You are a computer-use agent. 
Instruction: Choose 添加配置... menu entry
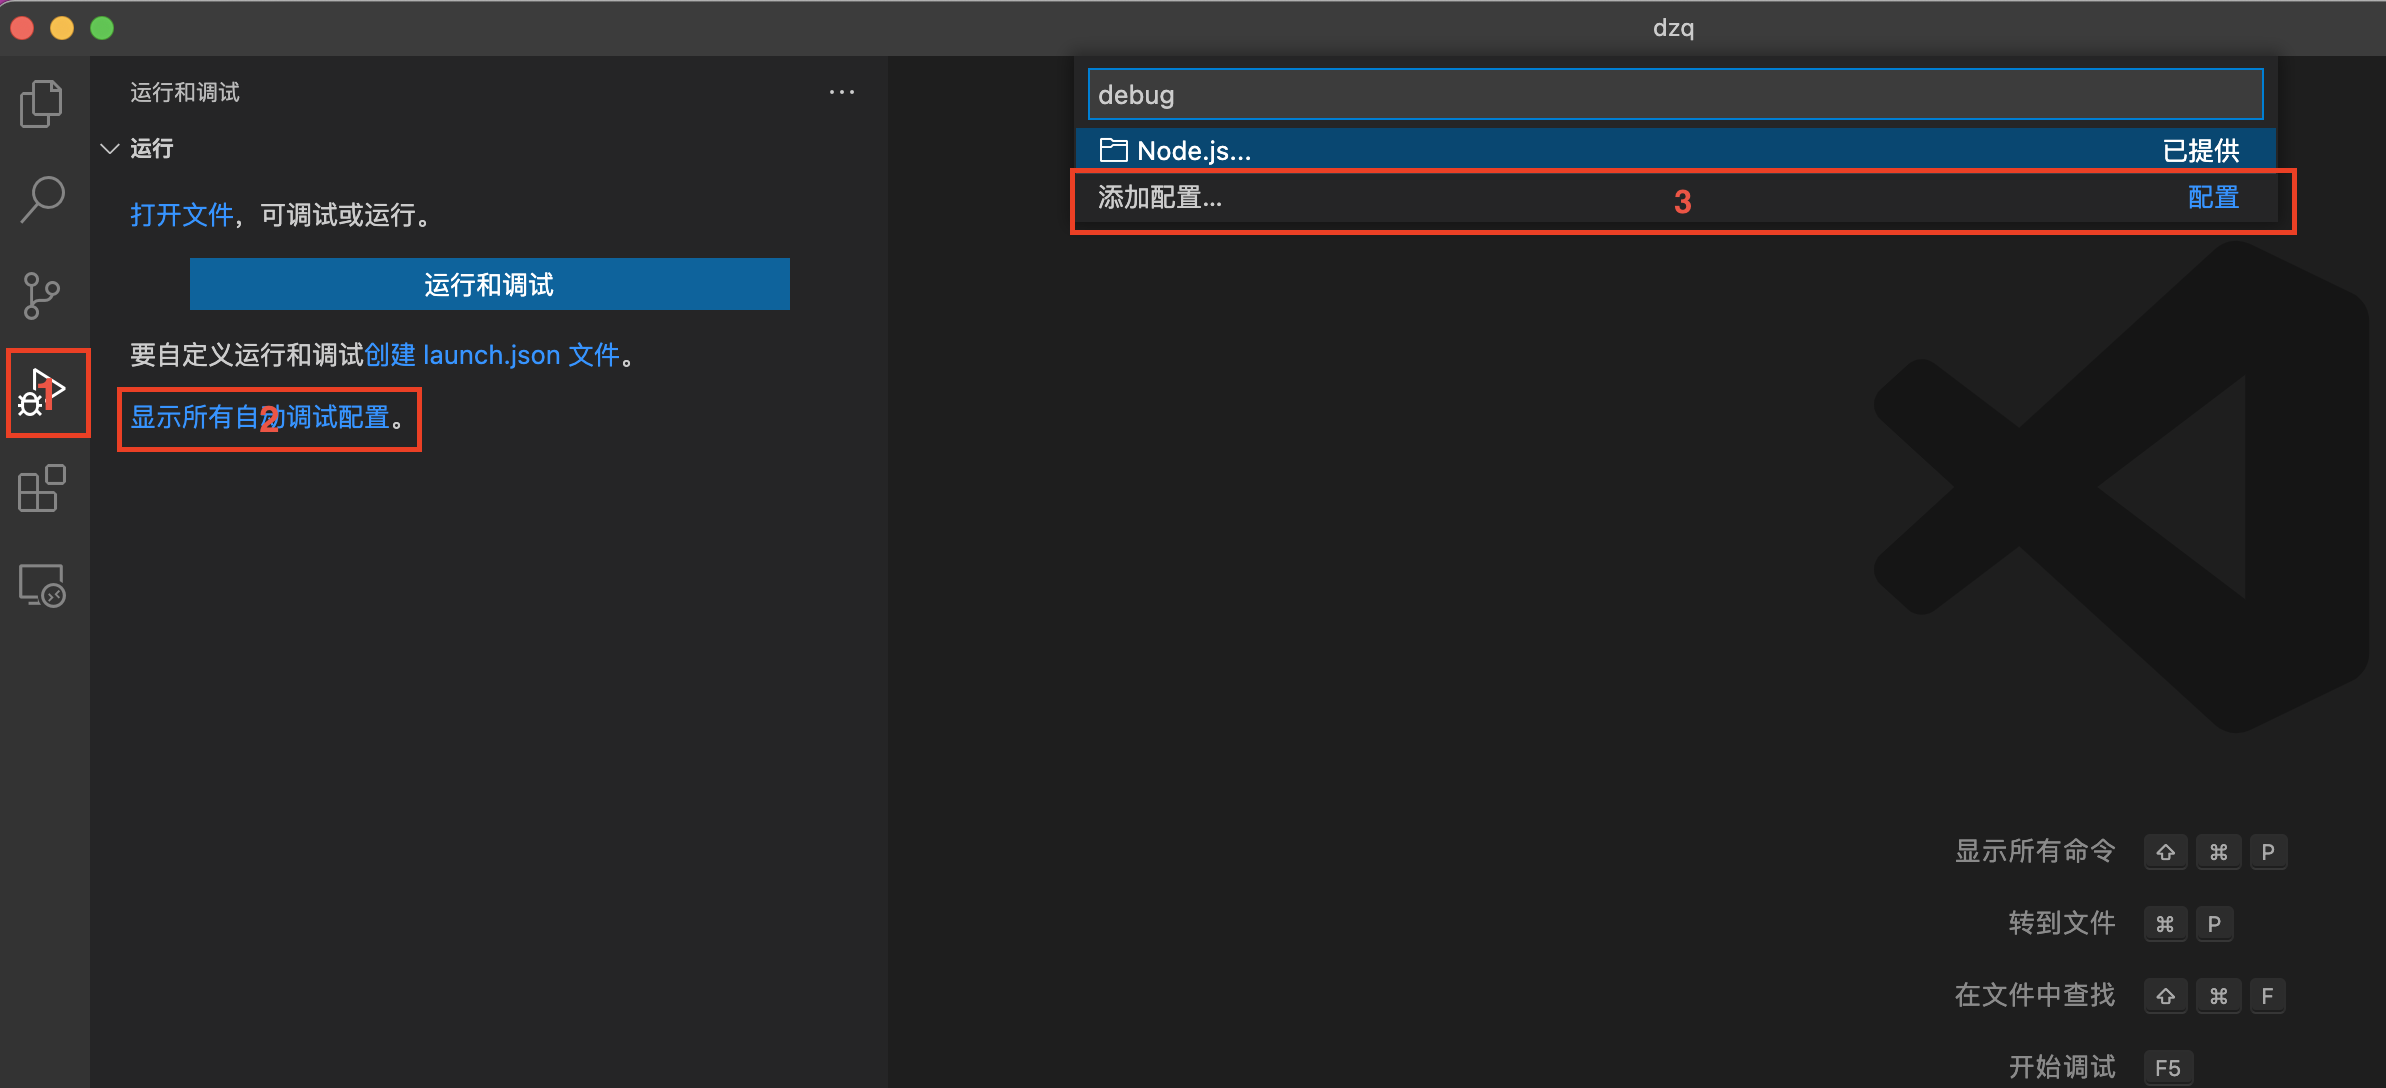(1160, 198)
